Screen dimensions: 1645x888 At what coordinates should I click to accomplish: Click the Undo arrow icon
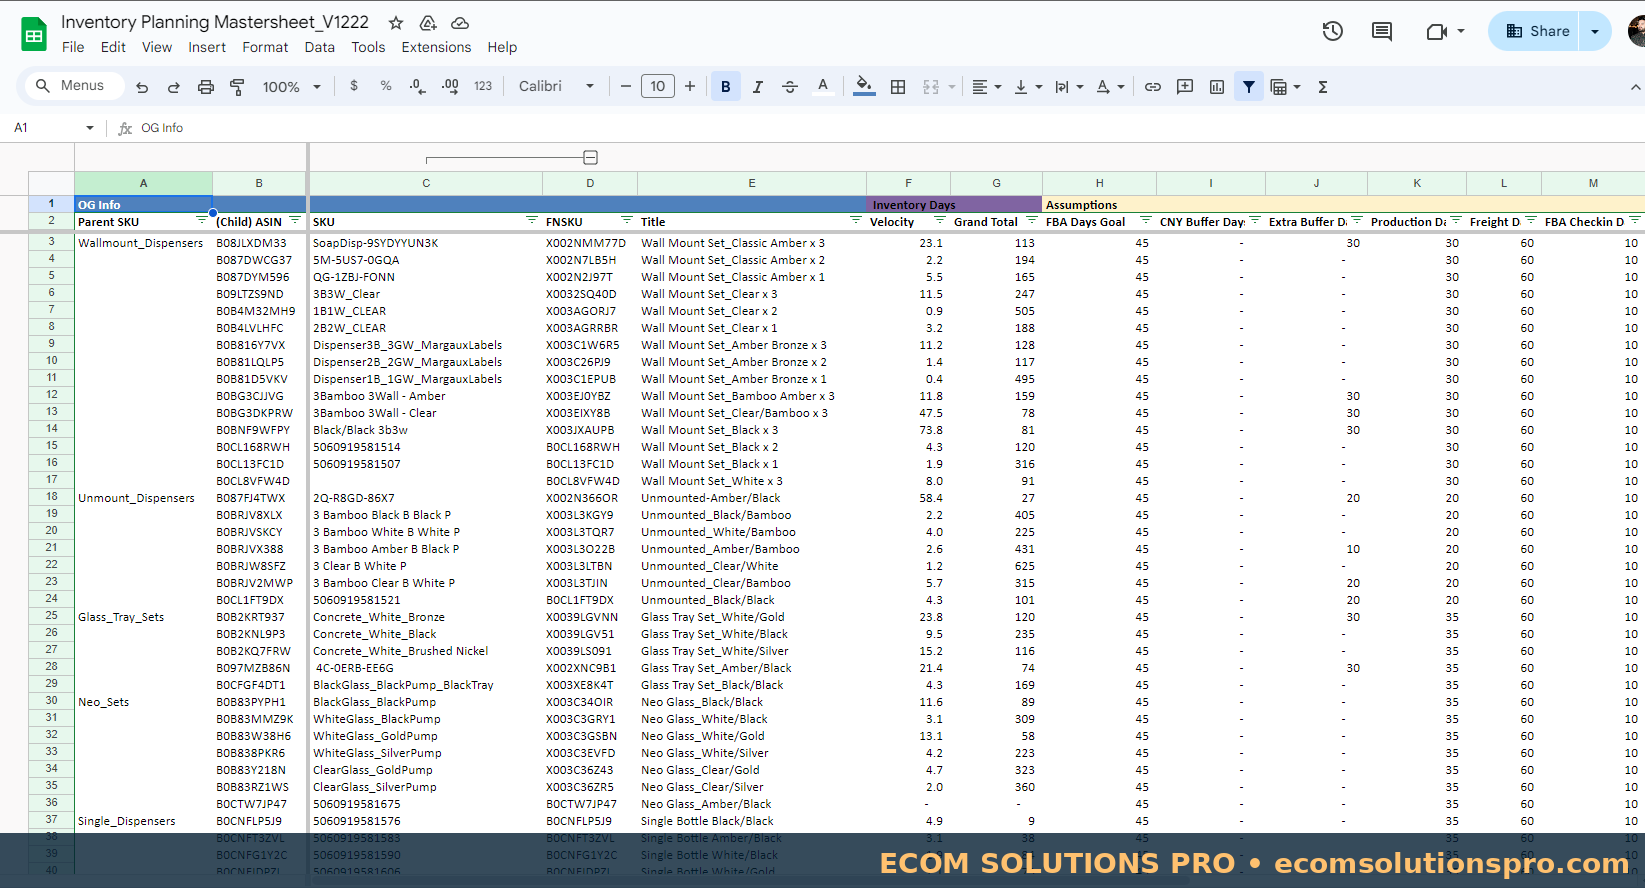(142, 87)
